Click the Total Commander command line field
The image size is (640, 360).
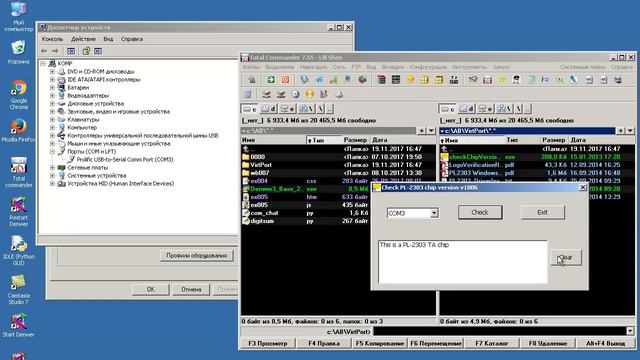(x=500, y=331)
